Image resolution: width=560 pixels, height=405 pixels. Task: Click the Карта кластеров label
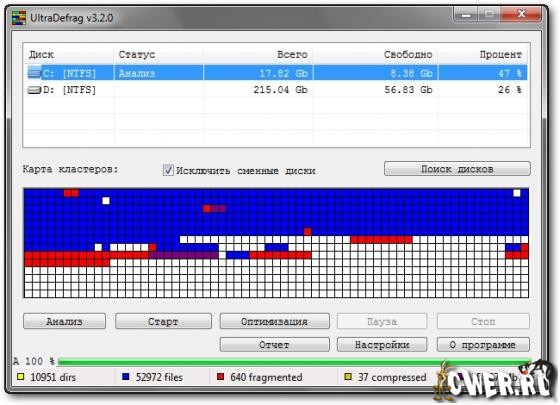coord(70,169)
